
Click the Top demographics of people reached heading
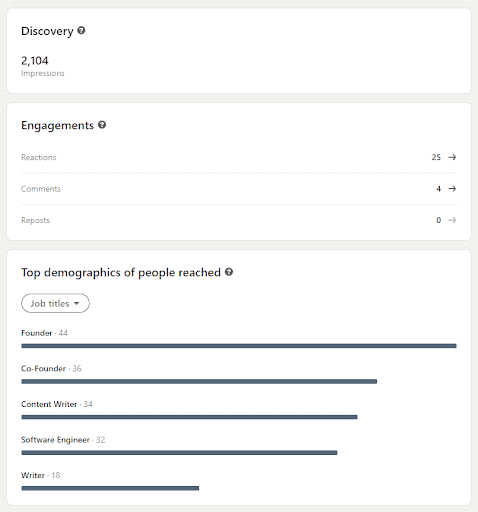coord(121,272)
